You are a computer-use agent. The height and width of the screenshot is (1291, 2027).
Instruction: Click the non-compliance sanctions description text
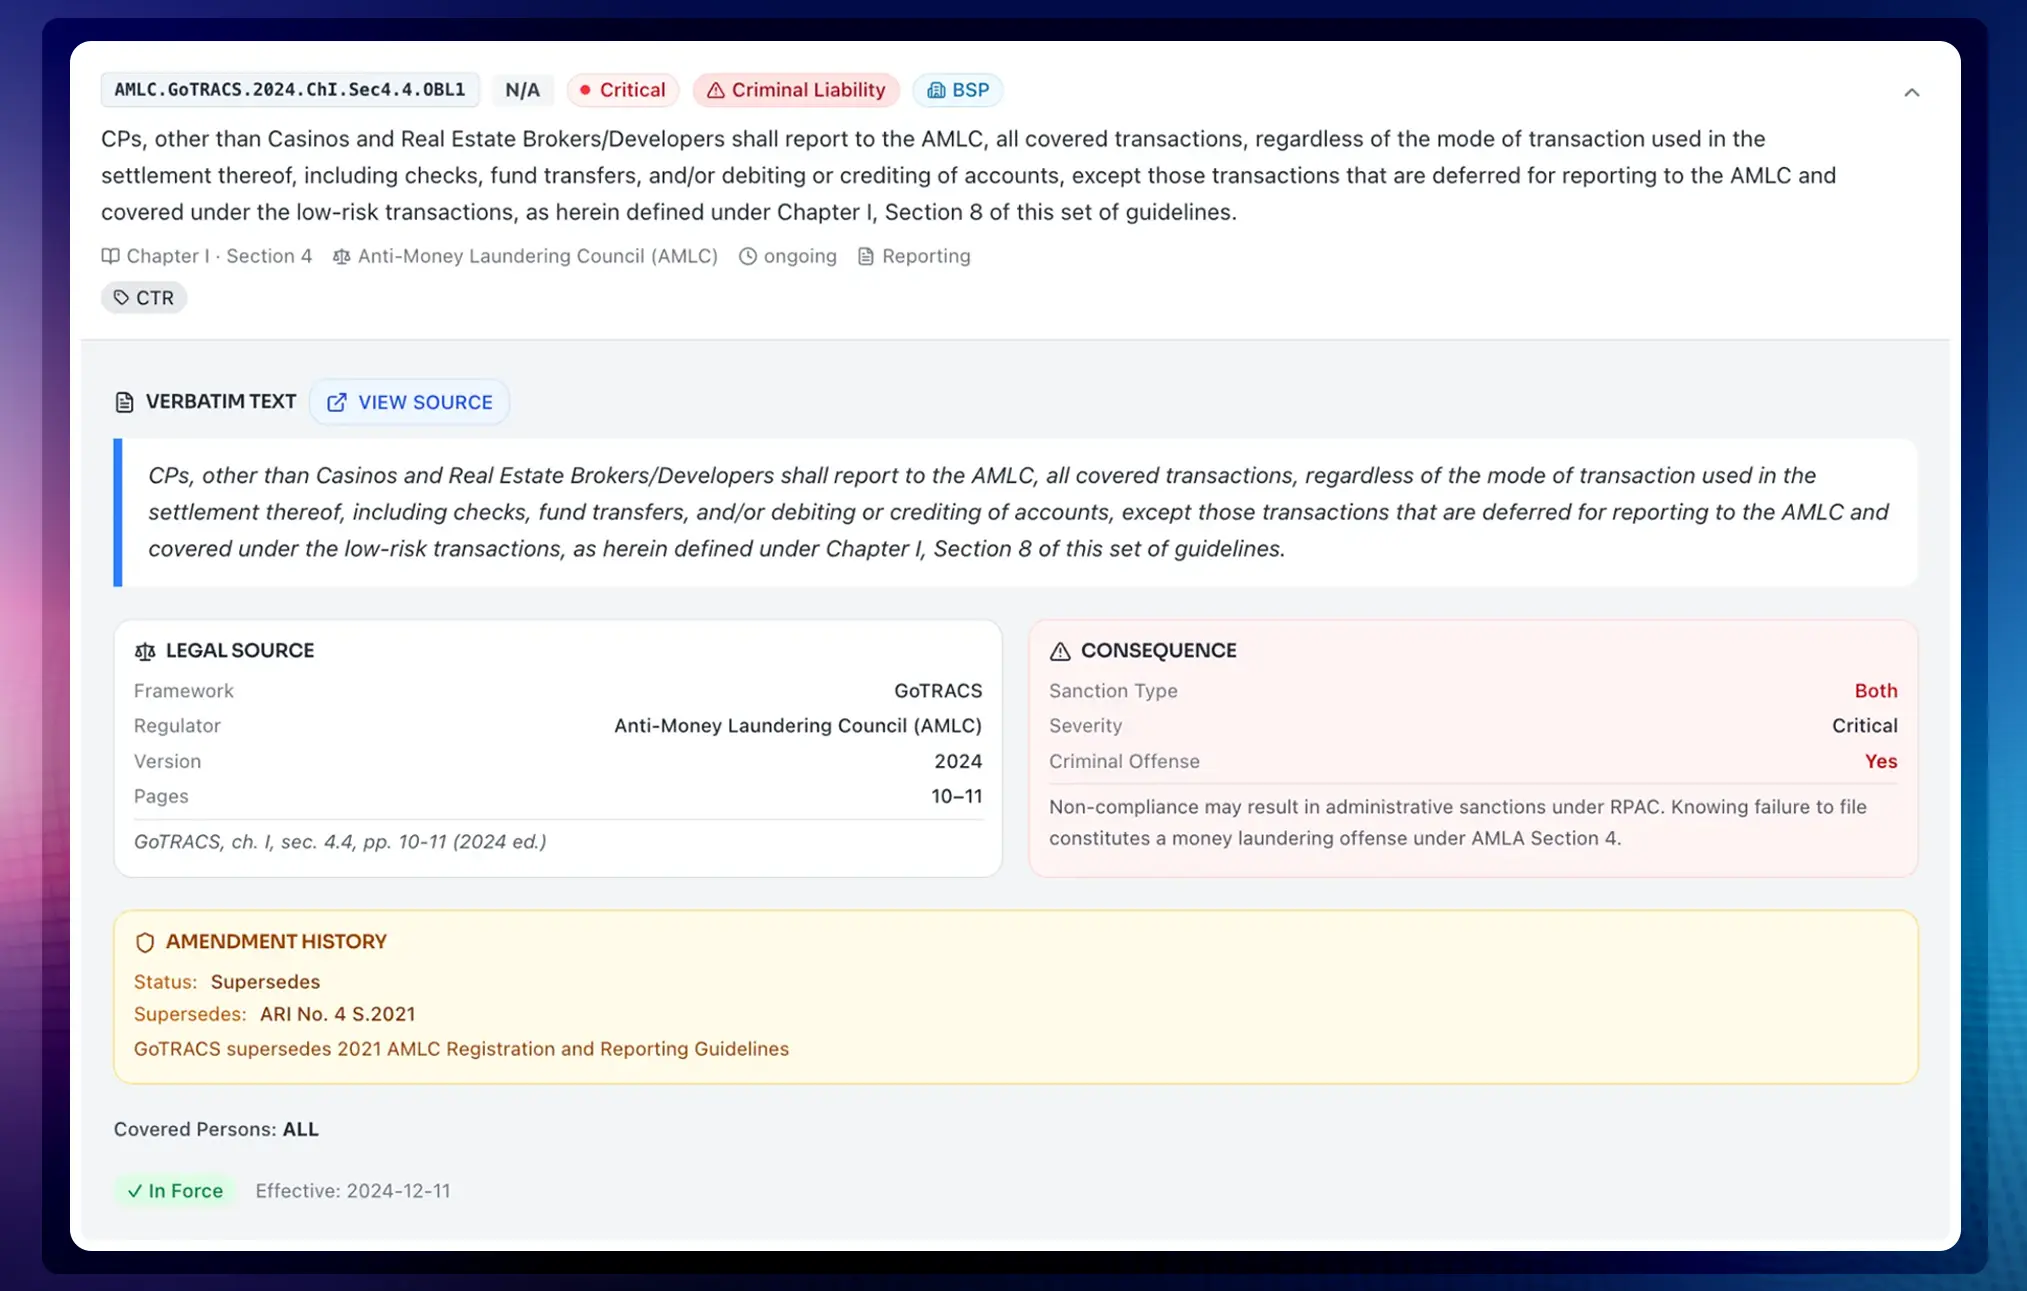click(1458, 822)
